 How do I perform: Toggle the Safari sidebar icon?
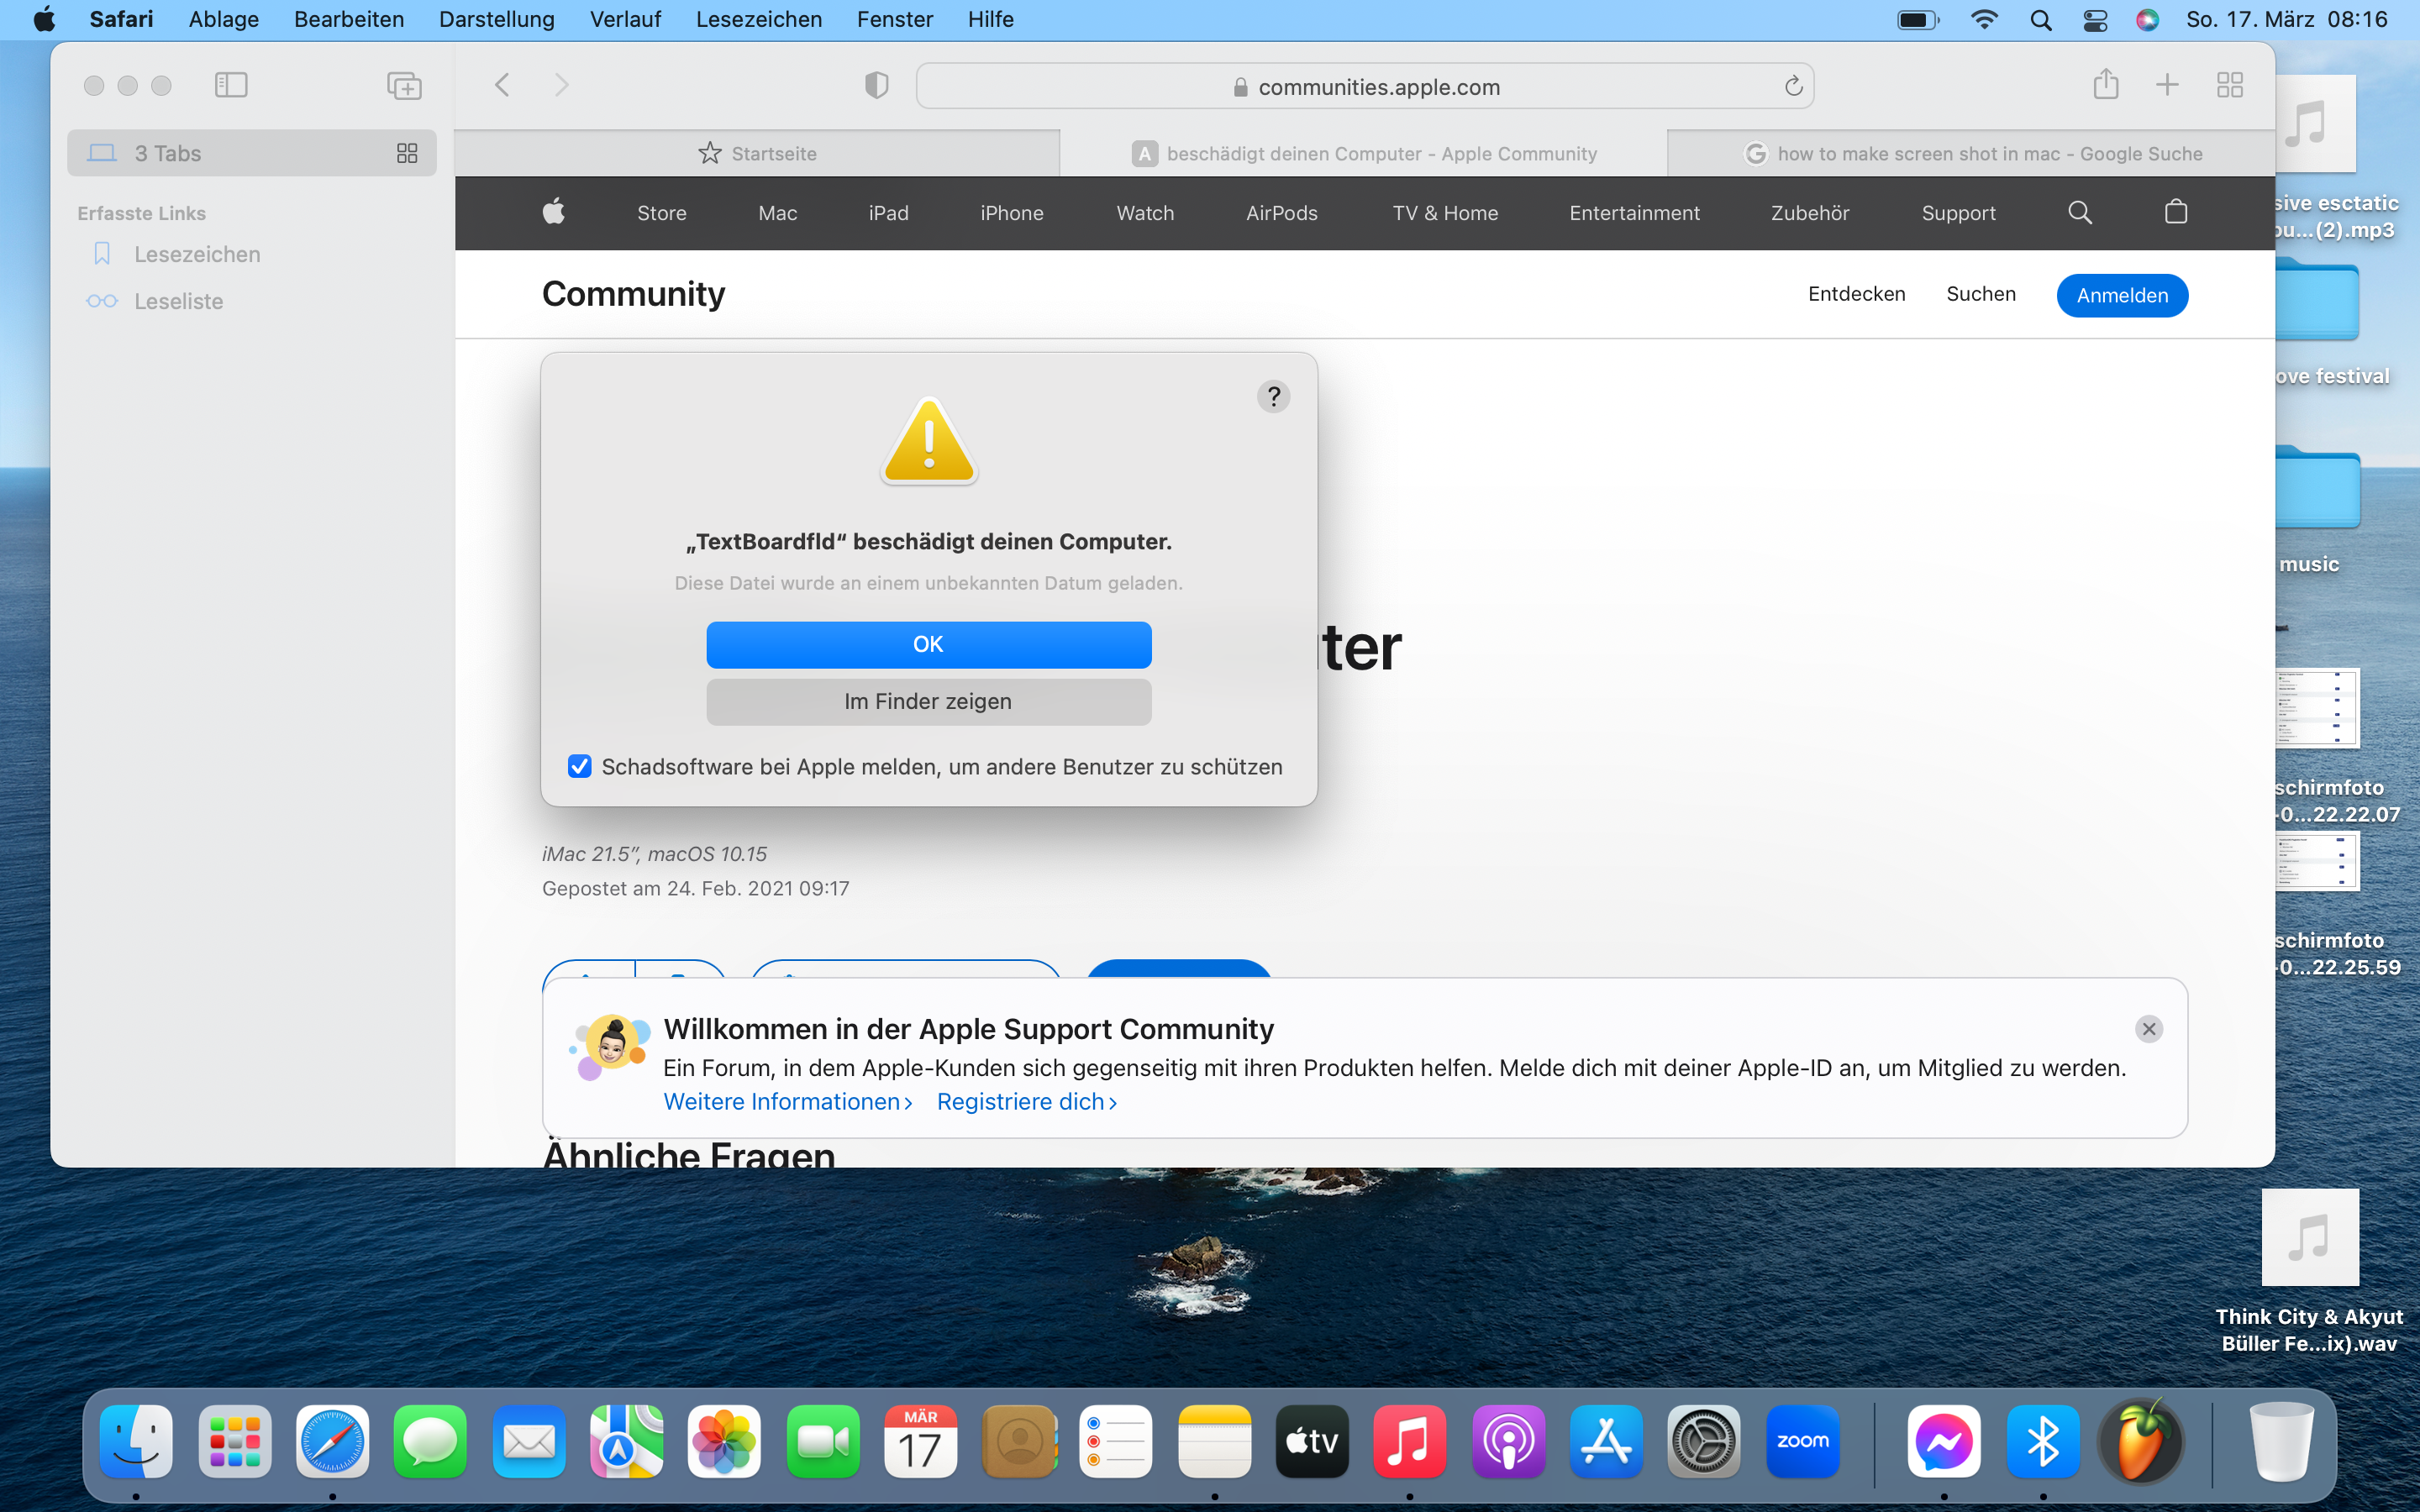[x=231, y=85]
